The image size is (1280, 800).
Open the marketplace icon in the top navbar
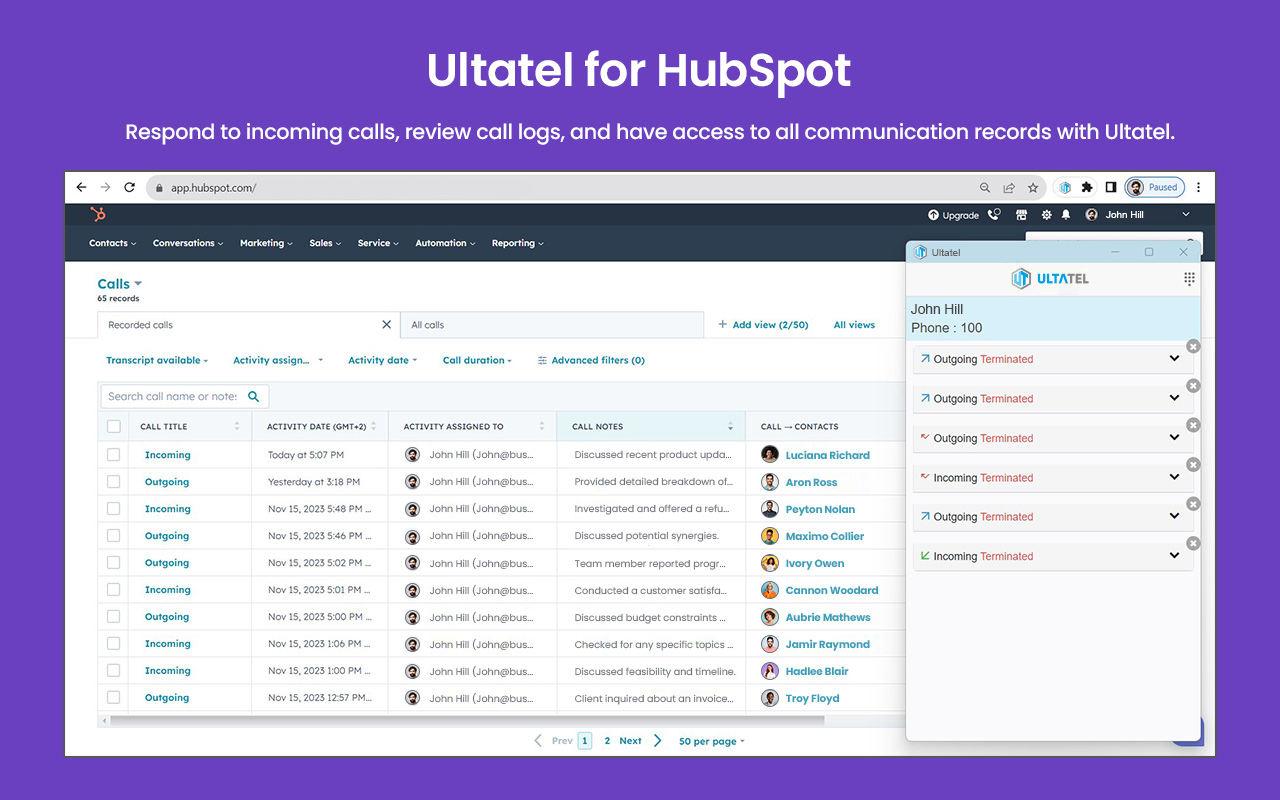1021,214
